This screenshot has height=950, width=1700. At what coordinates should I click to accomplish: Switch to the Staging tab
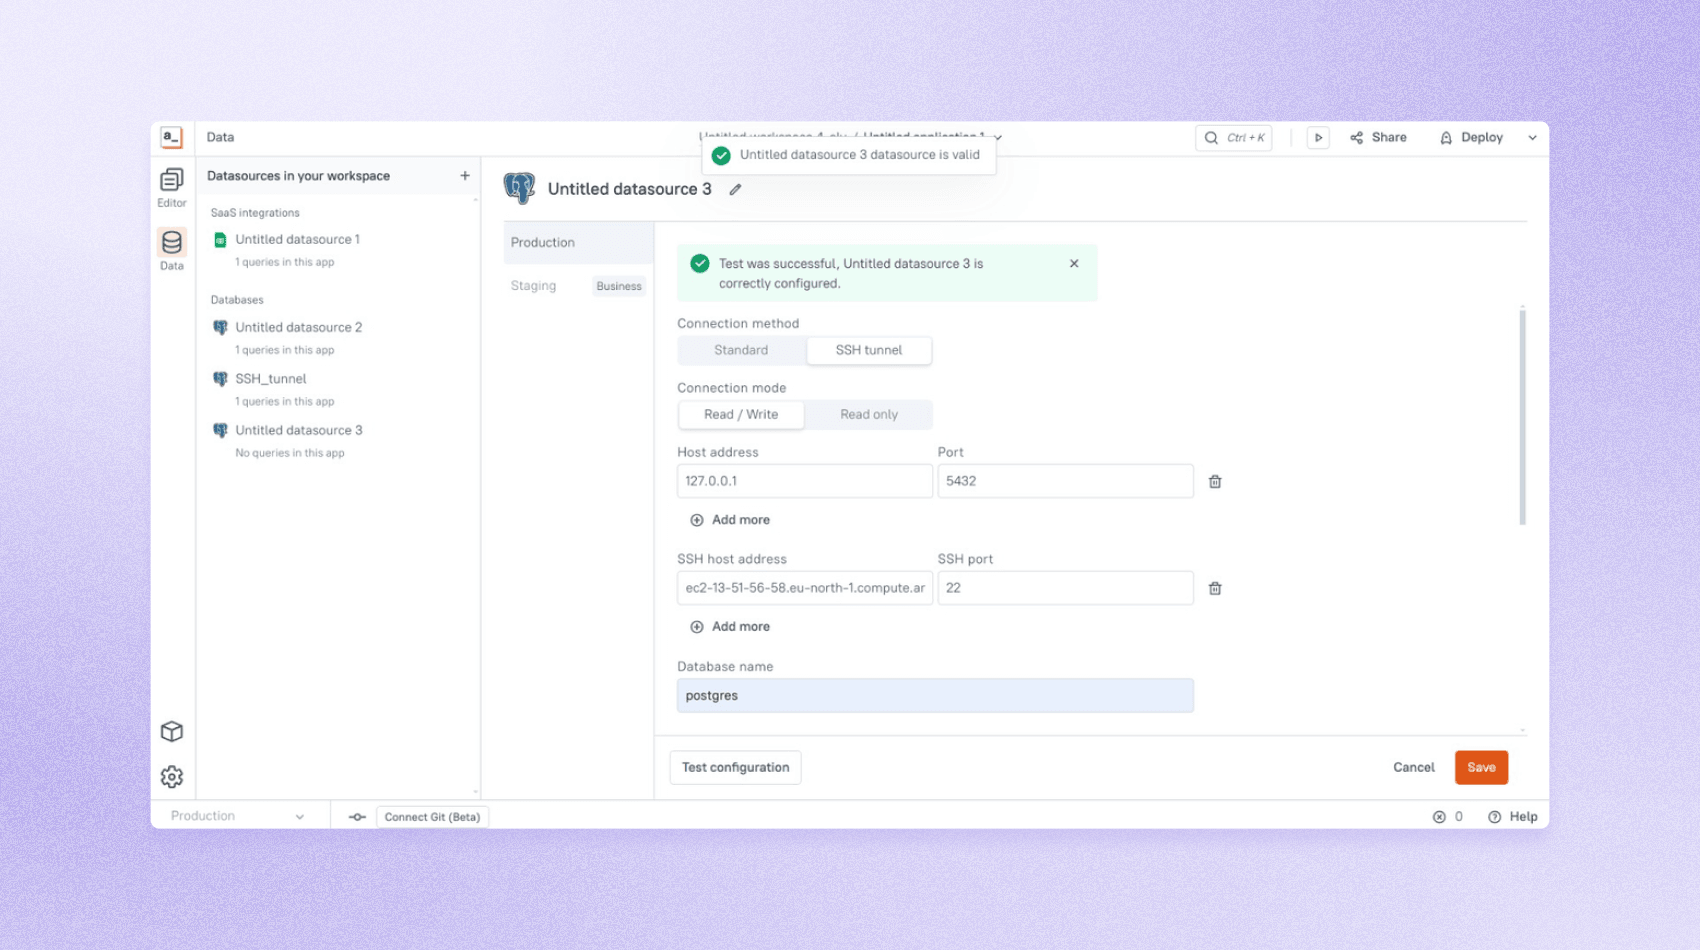point(533,285)
